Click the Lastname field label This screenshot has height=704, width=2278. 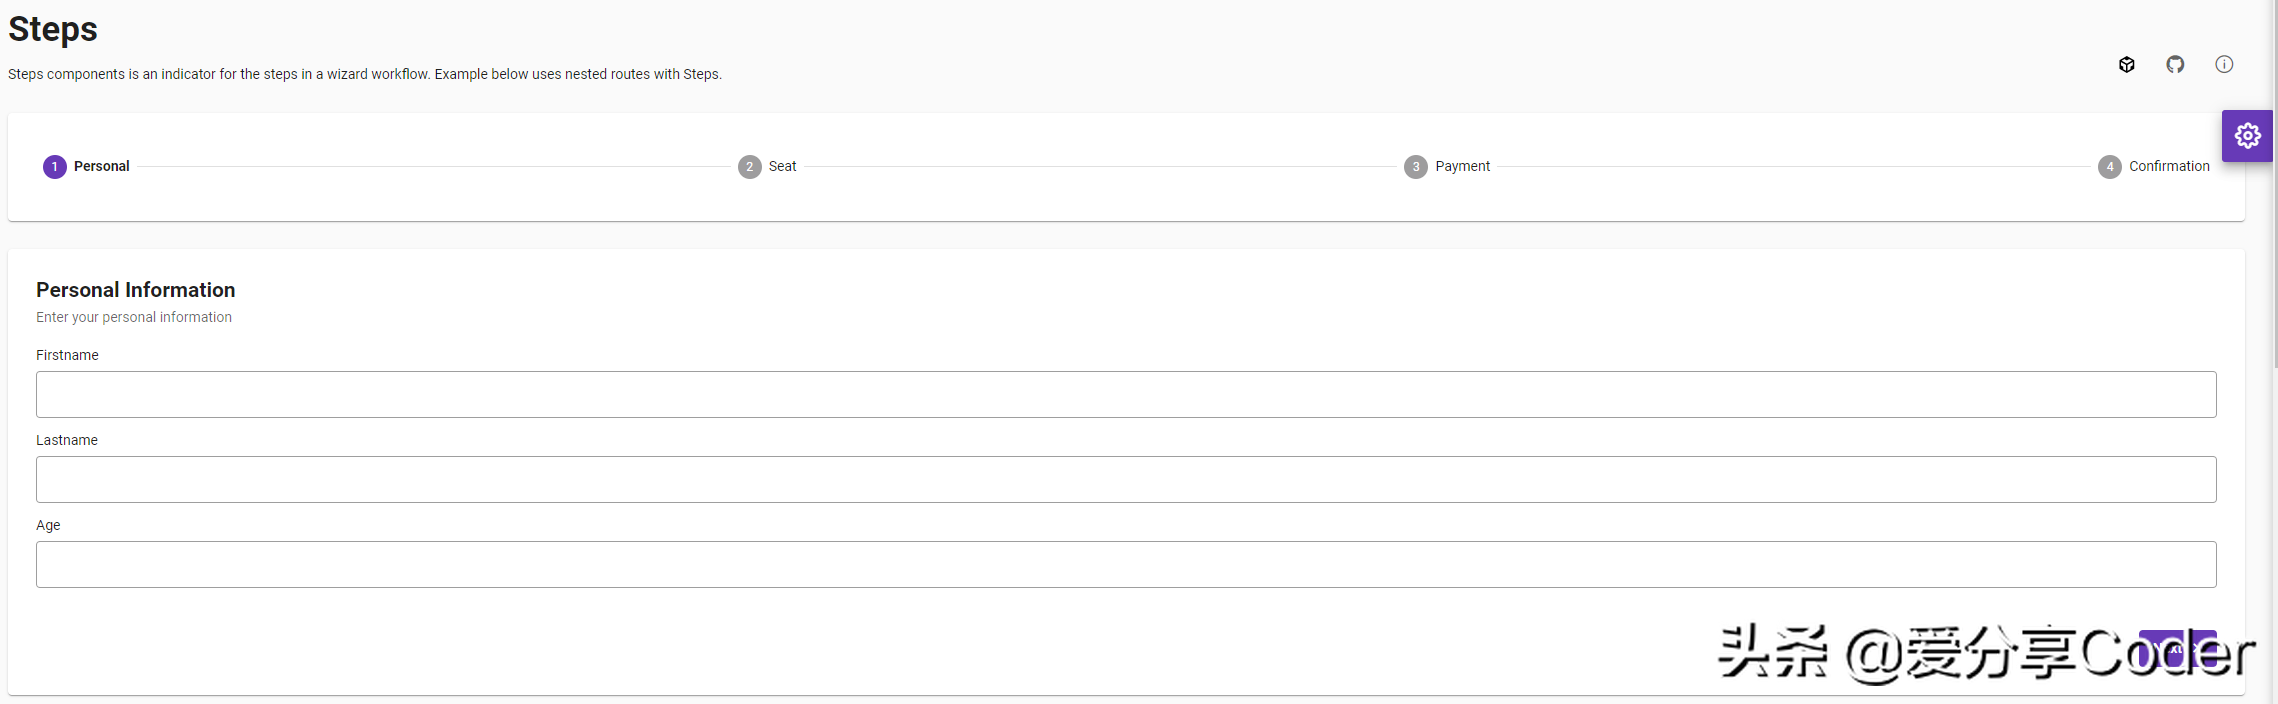click(x=67, y=440)
